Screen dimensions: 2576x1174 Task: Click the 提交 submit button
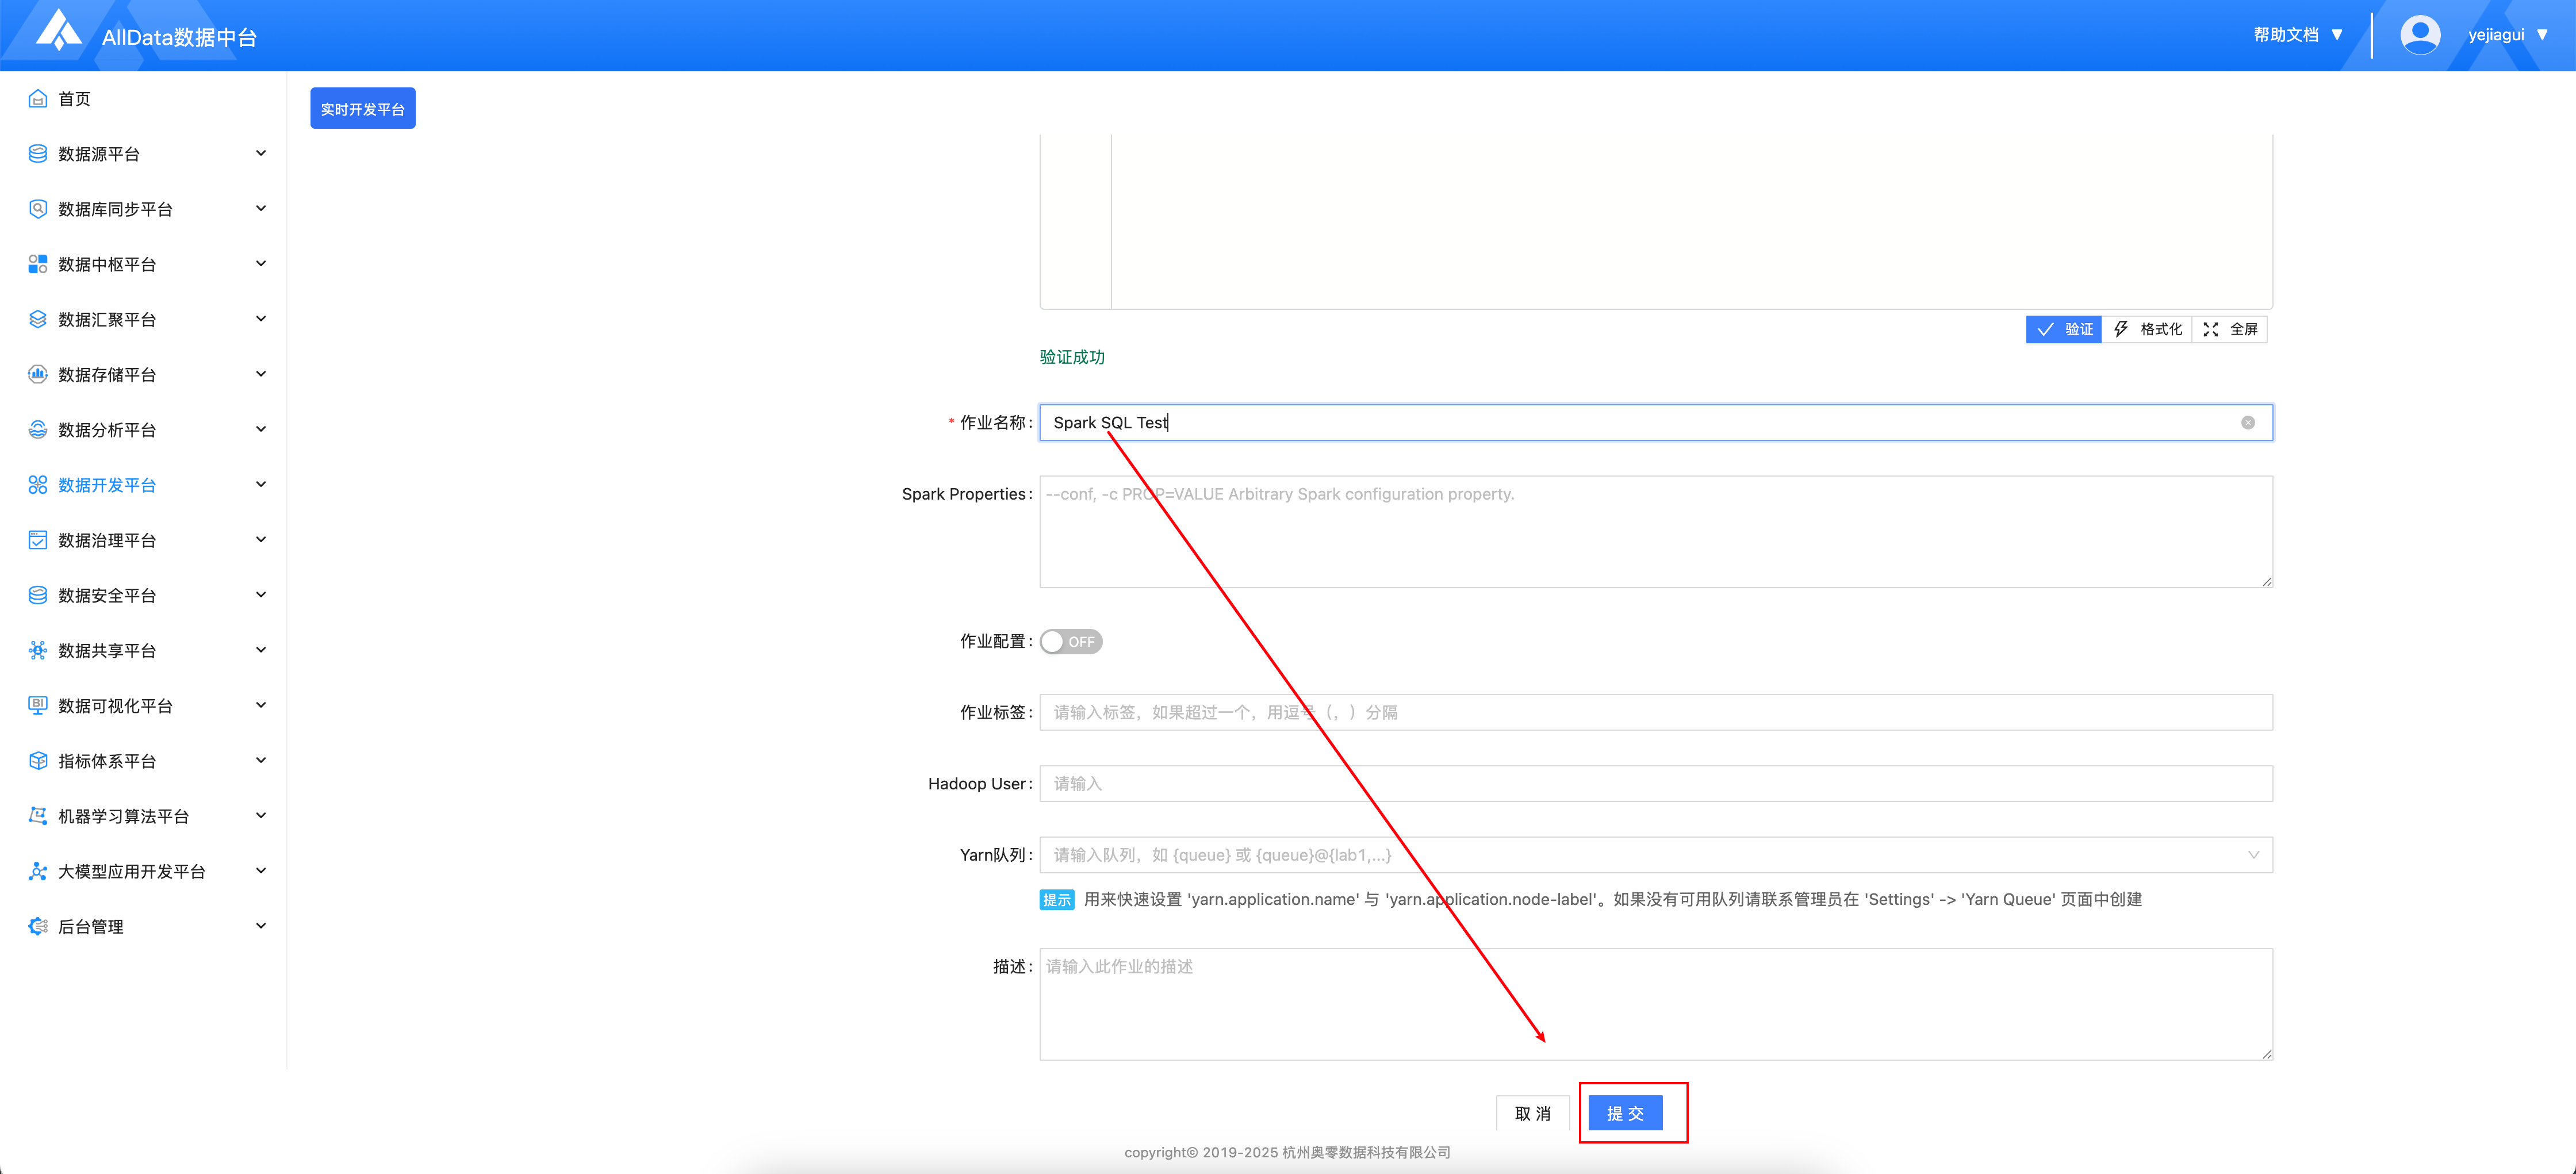1625,1113
